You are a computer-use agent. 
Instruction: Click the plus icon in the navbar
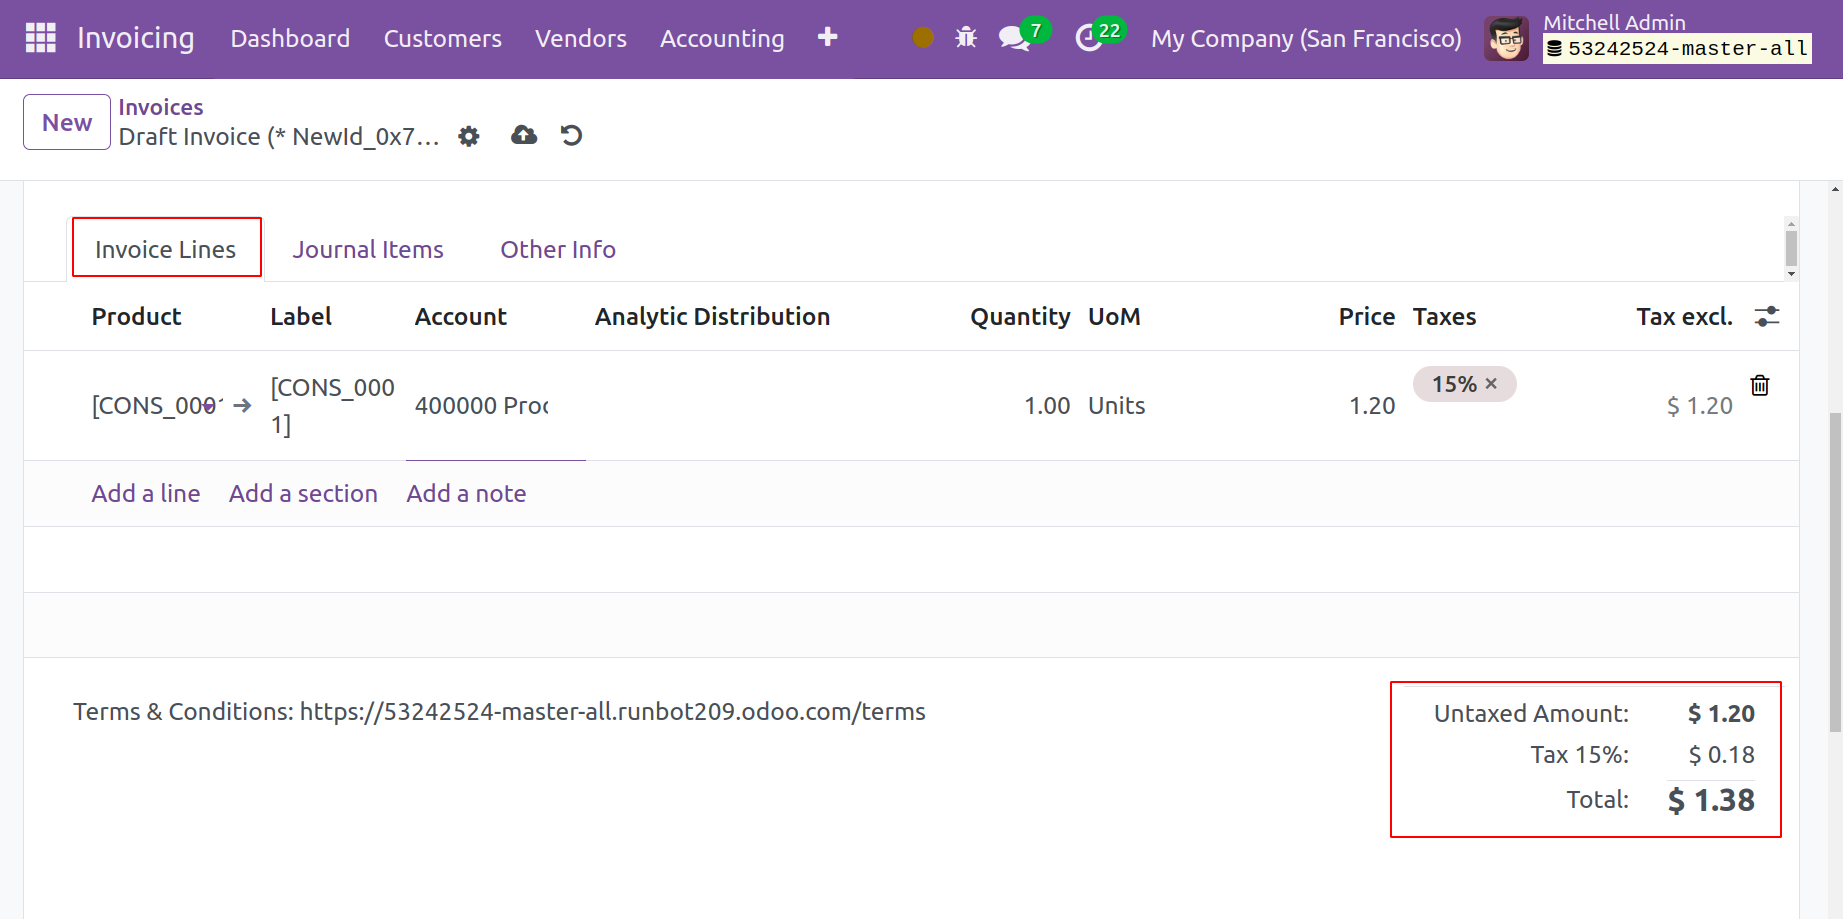(827, 38)
